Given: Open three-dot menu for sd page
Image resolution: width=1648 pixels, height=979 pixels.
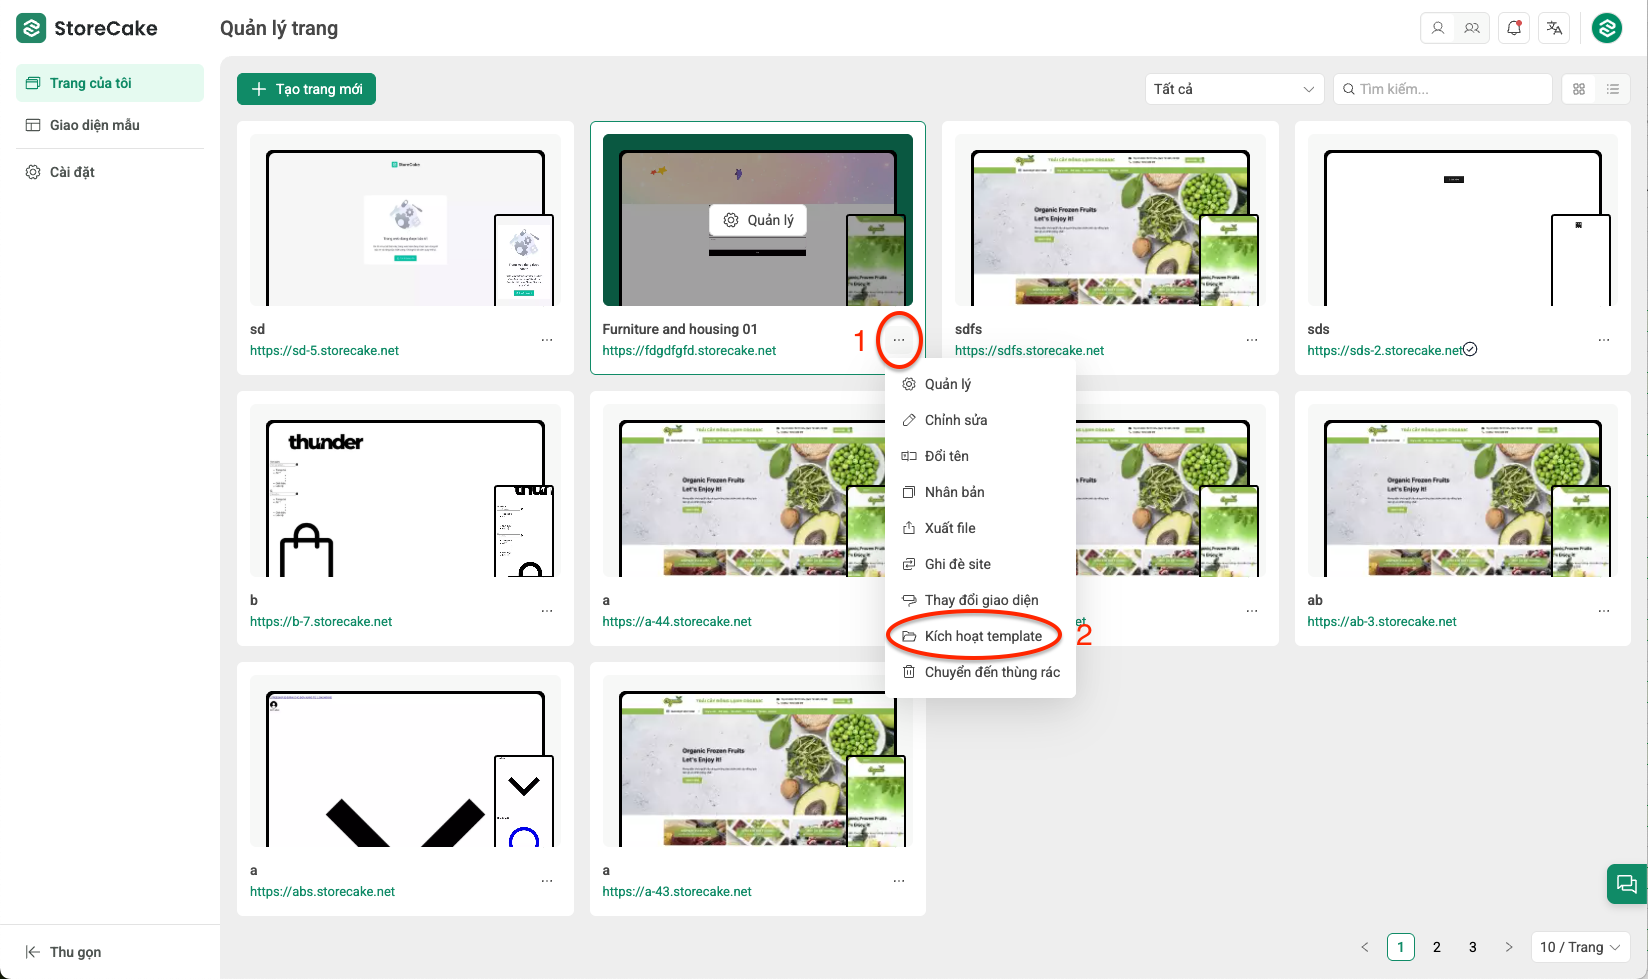Looking at the screenshot, I should [x=547, y=340].
